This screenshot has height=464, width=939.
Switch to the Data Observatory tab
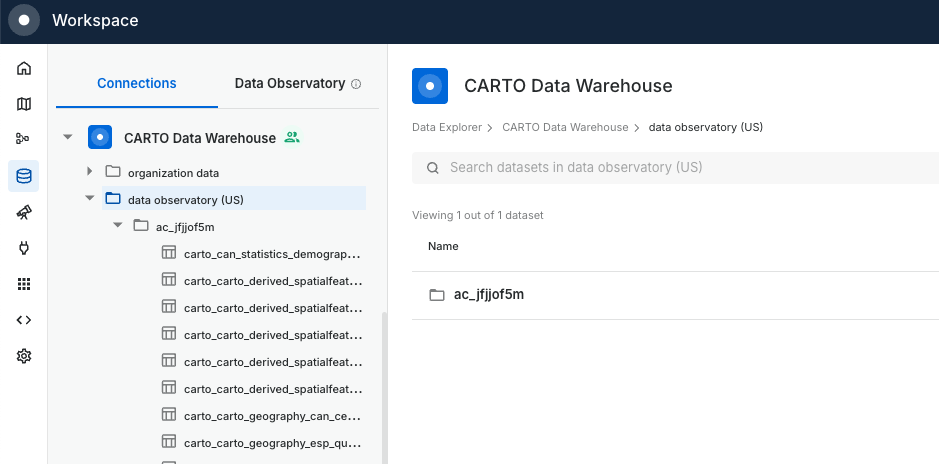289,84
